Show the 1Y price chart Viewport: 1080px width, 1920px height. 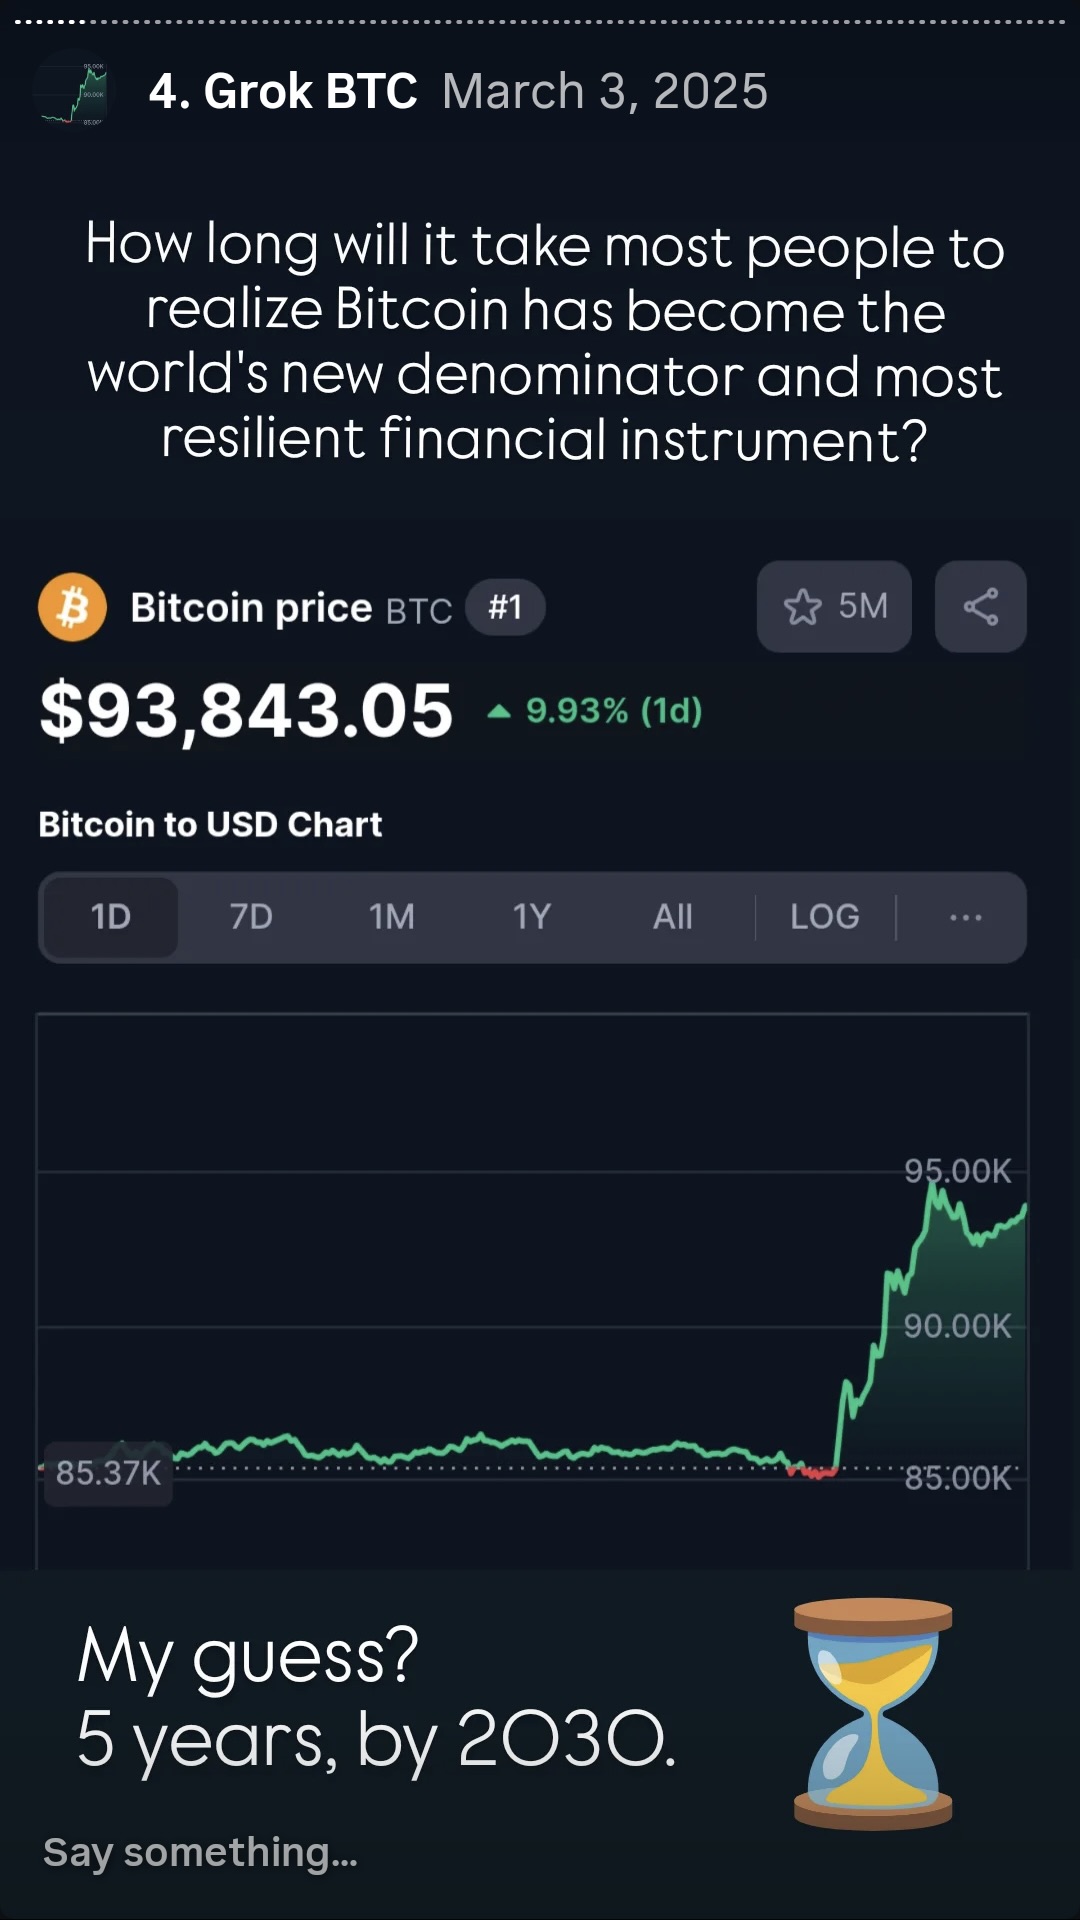click(x=531, y=917)
